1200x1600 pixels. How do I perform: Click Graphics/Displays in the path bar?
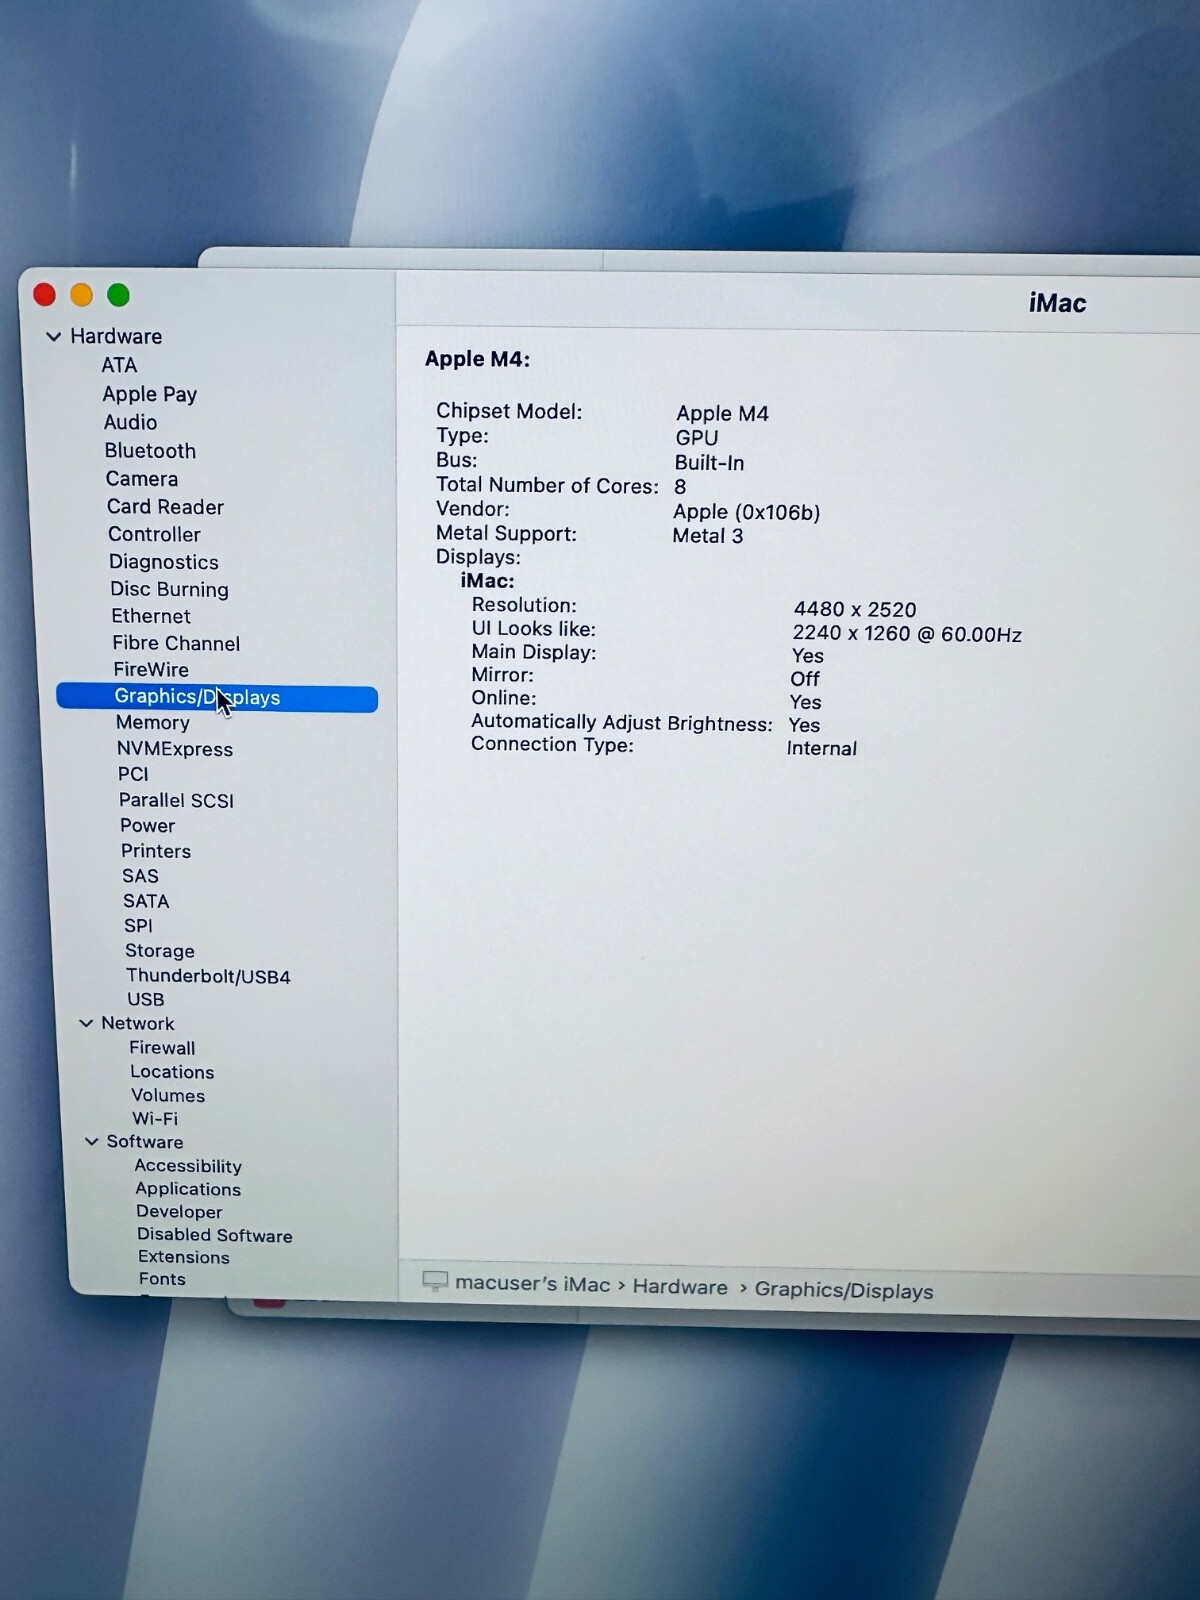tap(844, 1290)
